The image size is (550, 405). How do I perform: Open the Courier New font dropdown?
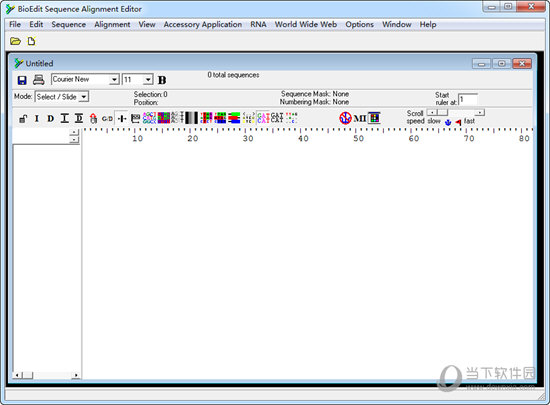coord(114,80)
